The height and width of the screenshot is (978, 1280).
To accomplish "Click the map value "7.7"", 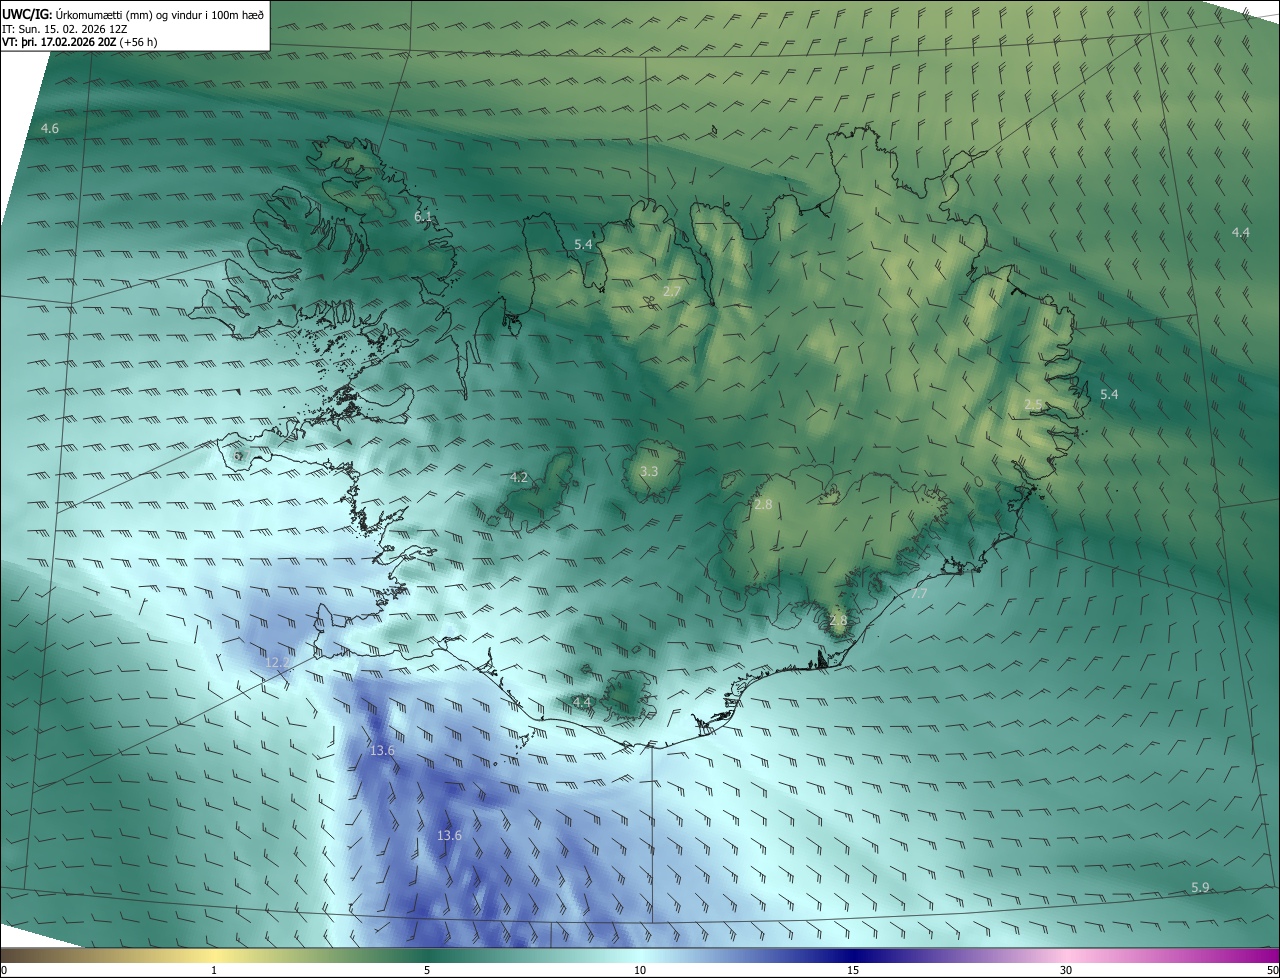I will tap(919, 594).
